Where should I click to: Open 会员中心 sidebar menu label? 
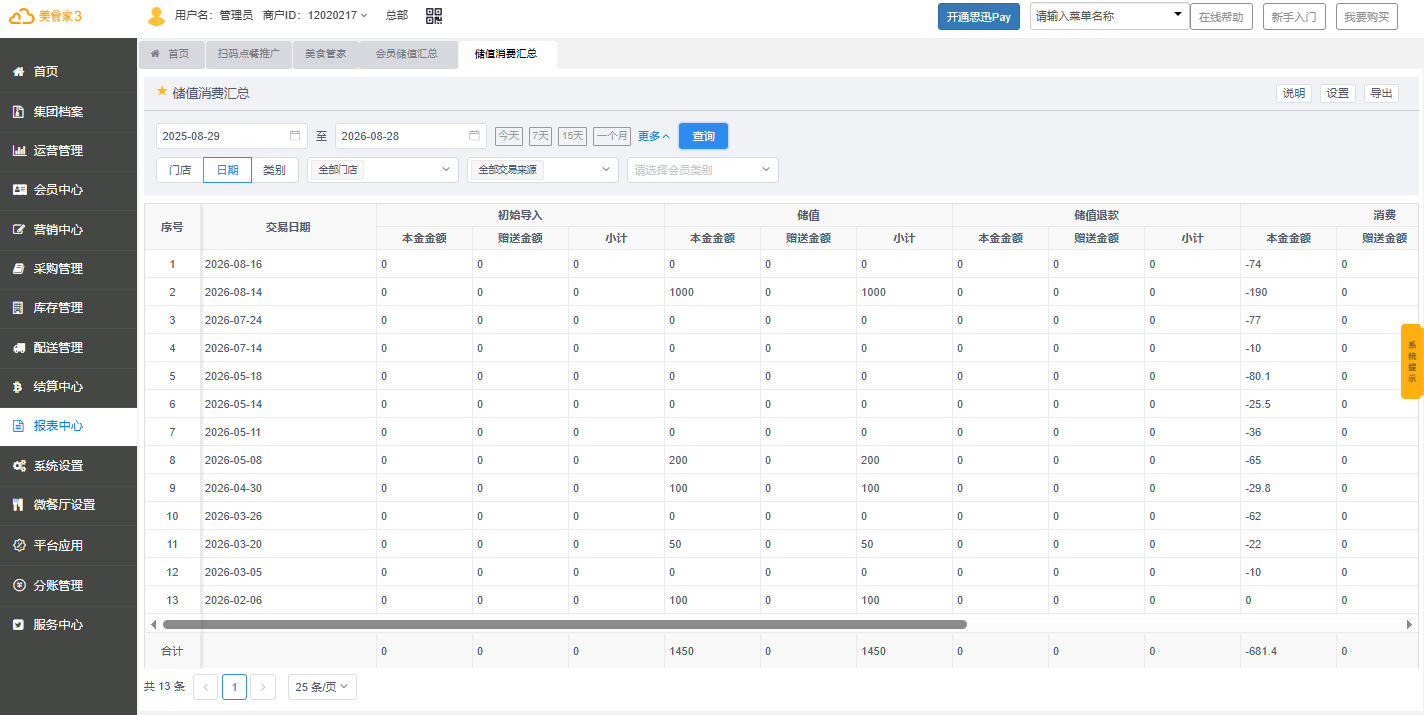click(58, 190)
